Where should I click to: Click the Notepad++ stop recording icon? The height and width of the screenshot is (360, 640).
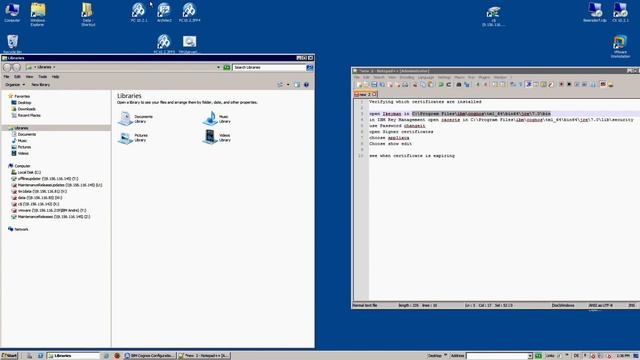(569, 84)
